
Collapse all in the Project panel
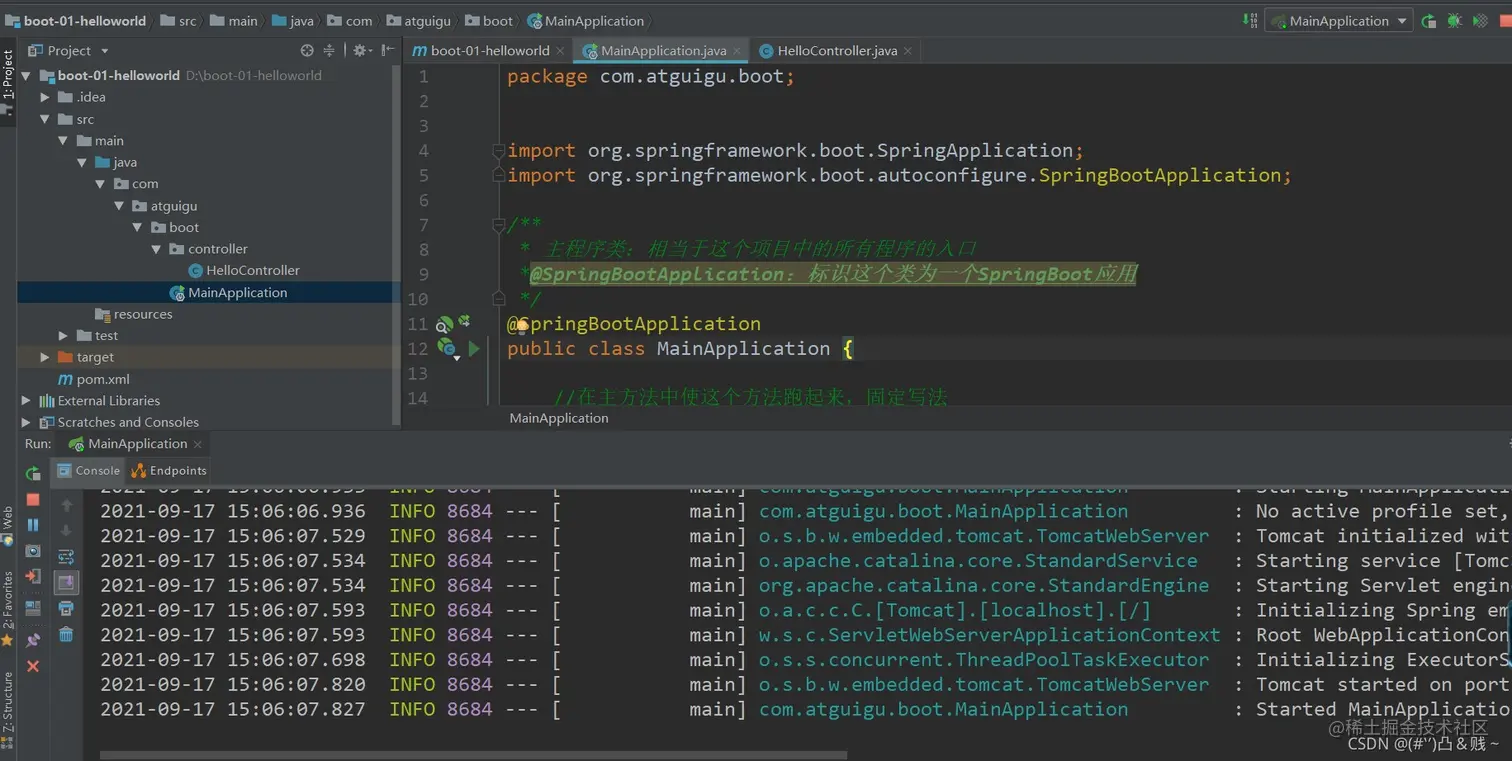329,50
